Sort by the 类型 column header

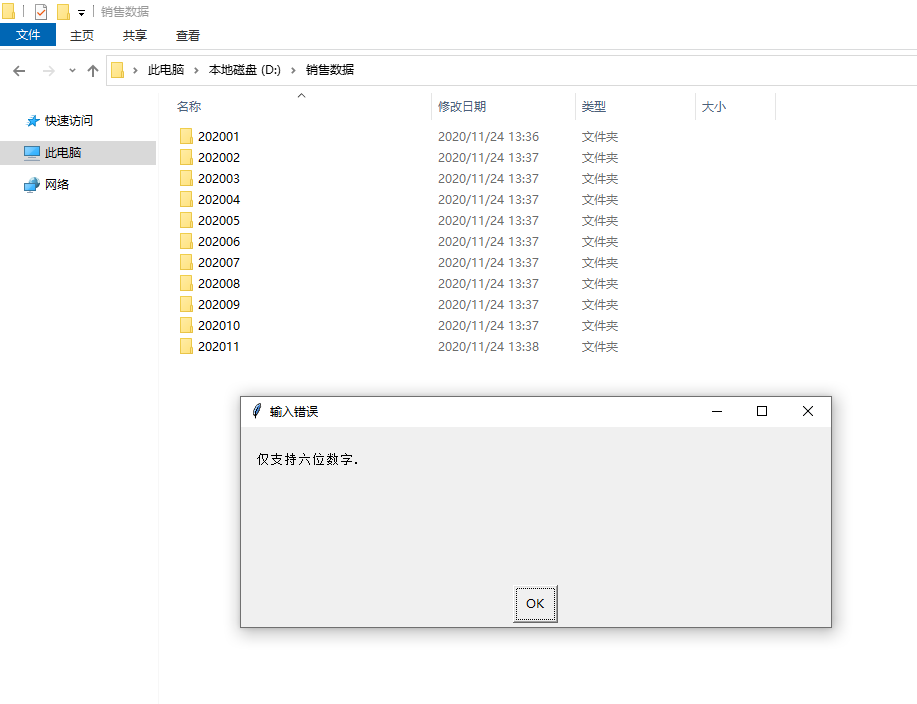[x=594, y=106]
